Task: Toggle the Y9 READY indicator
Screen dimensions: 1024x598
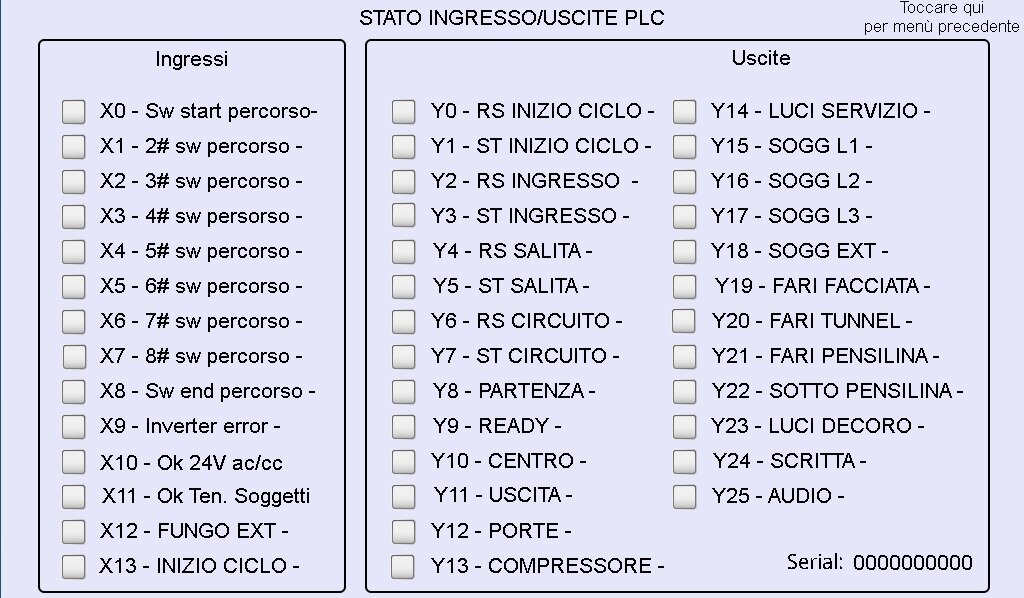Action: [x=404, y=426]
